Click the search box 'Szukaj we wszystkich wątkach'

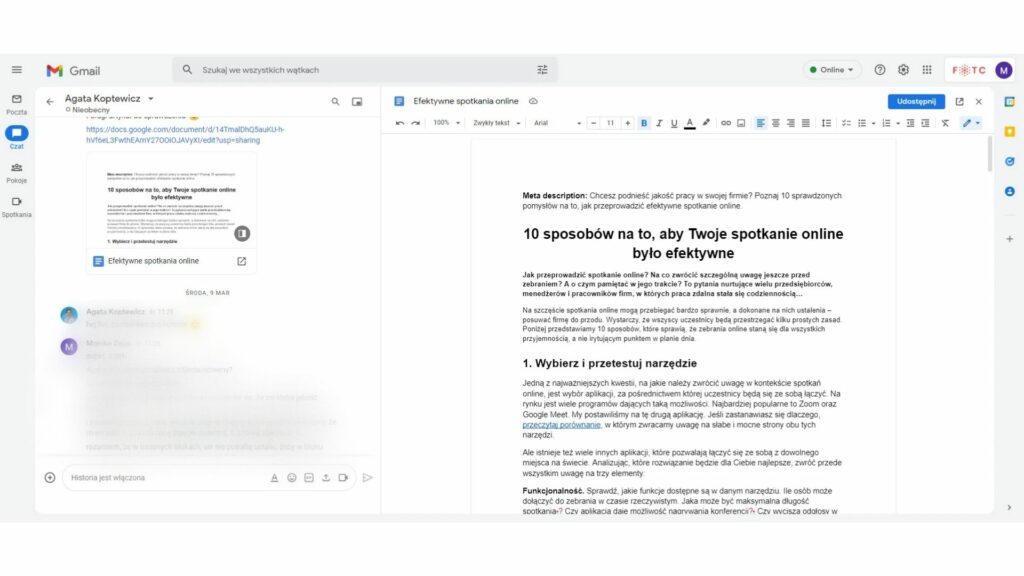[x=364, y=70]
